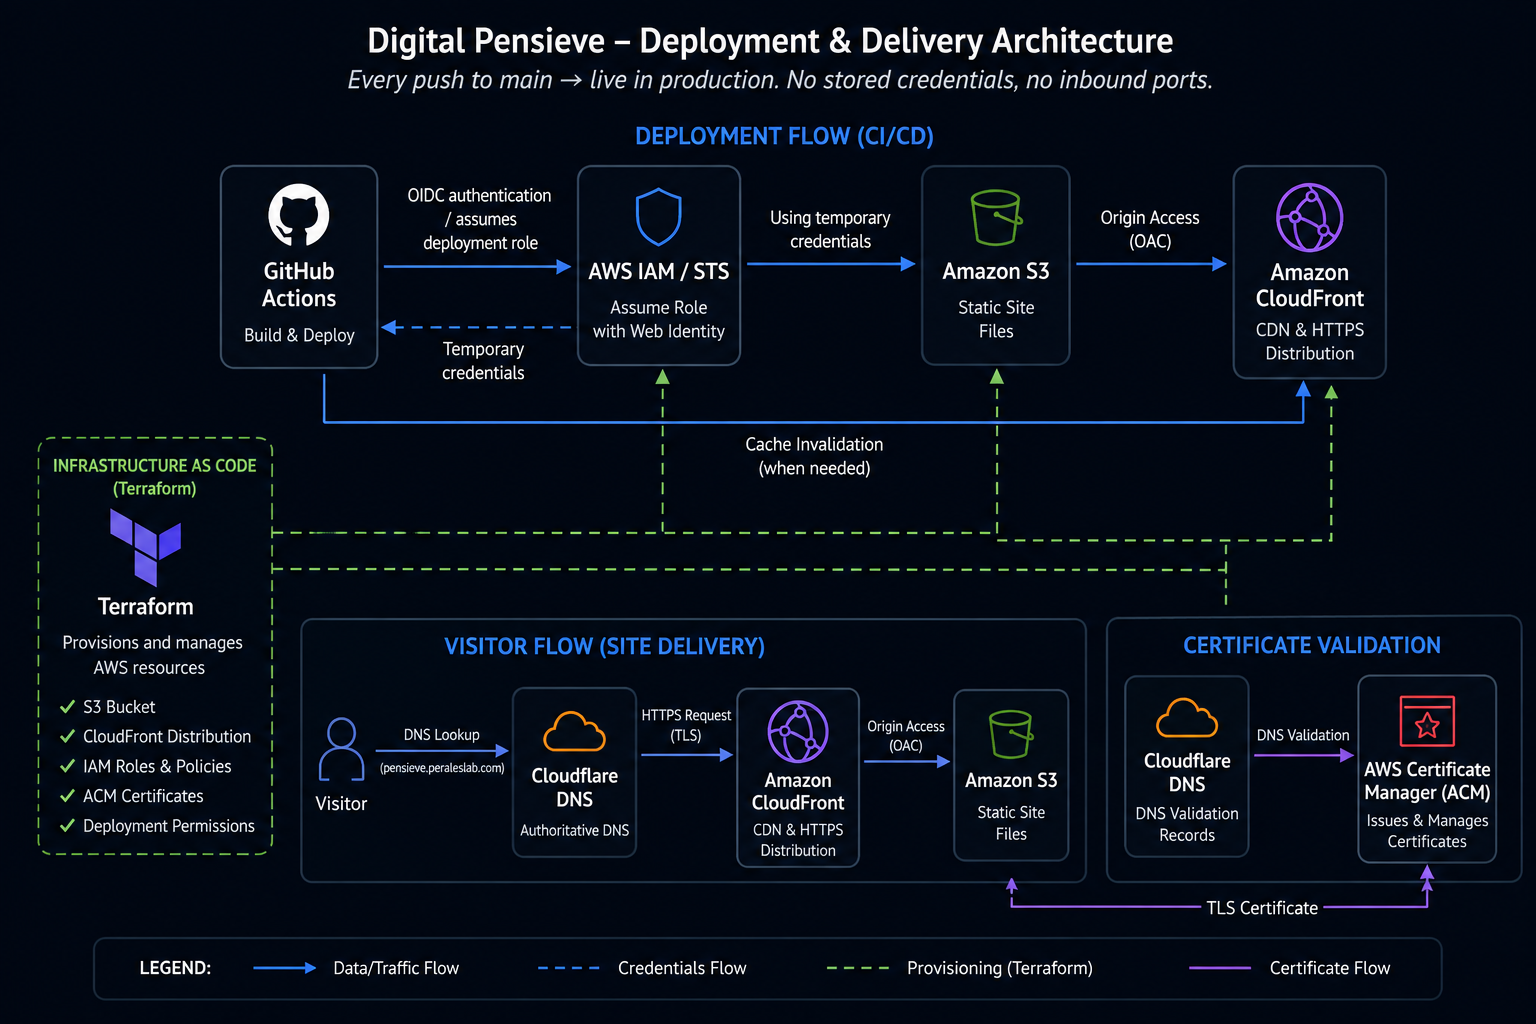The width and height of the screenshot is (1536, 1024).
Task: Click 'DNS Validation Records' caption
Action: 1187,824
